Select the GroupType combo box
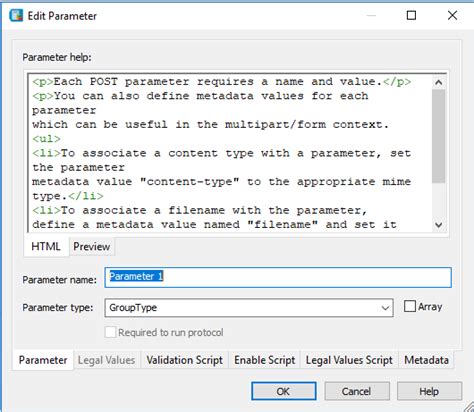The width and height of the screenshot is (474, 412). tap(249, 308)
